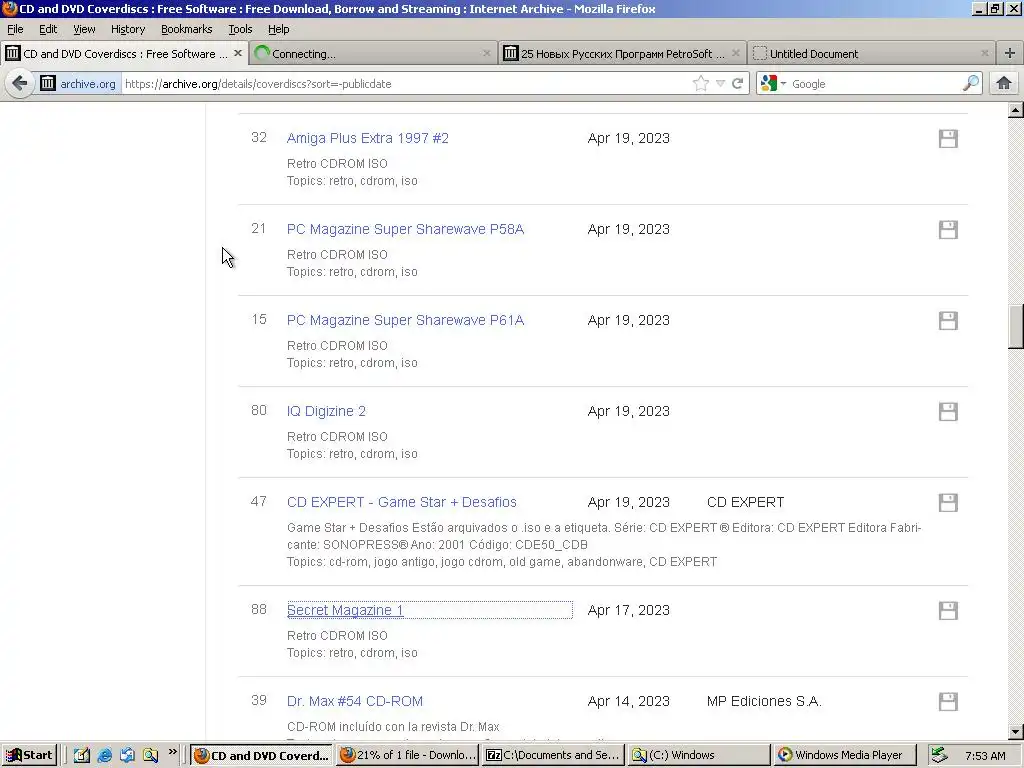
Task: Click the 7:53 AM taskbar clock
Action: coord(985,756)
